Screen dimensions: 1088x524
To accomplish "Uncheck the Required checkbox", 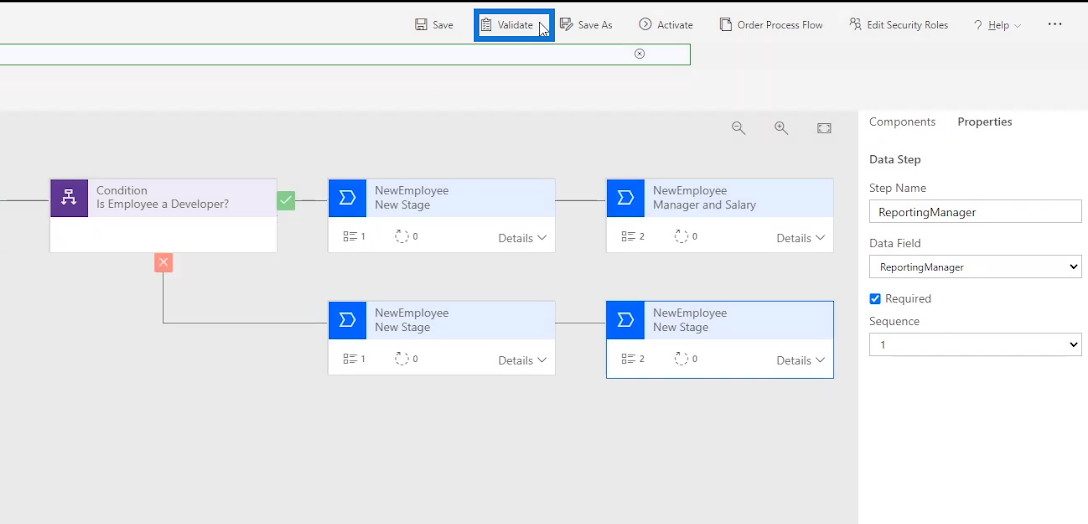I will pyautogui.click(x=875, y=298).
